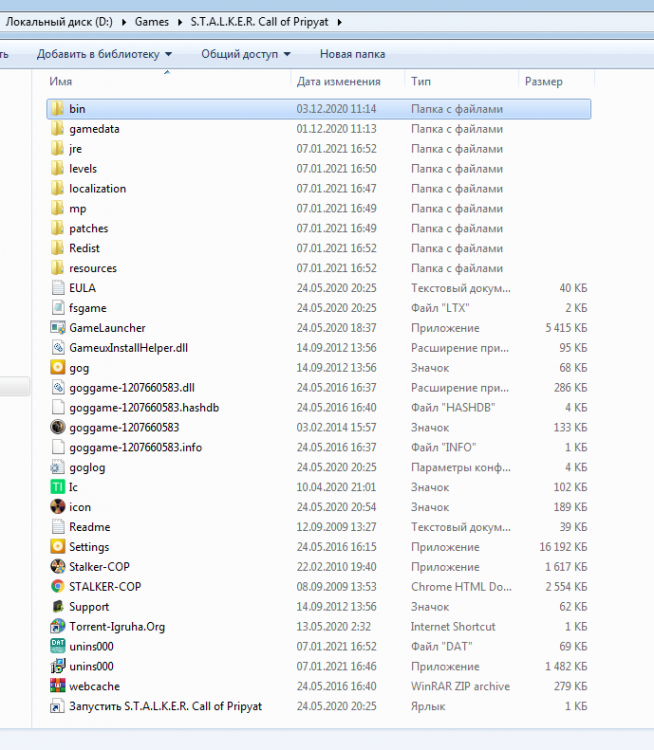Select the goggame-1207660583.hashdb file icon
Screen dimensions: 654x750
click(x=57, y=408)
